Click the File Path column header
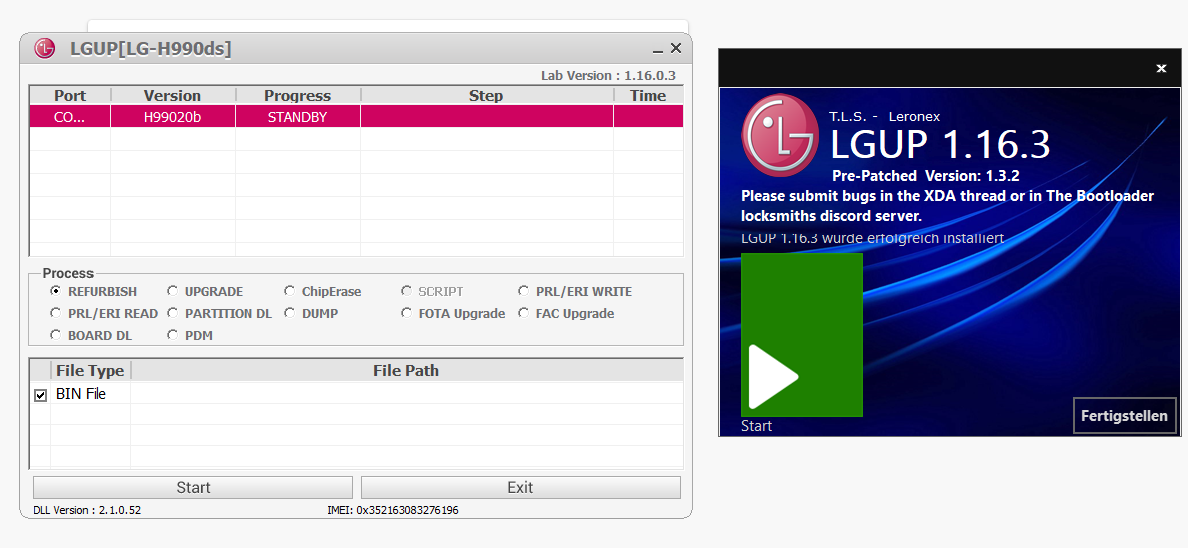Viewport: 1188px width, 548px height. 406,371
